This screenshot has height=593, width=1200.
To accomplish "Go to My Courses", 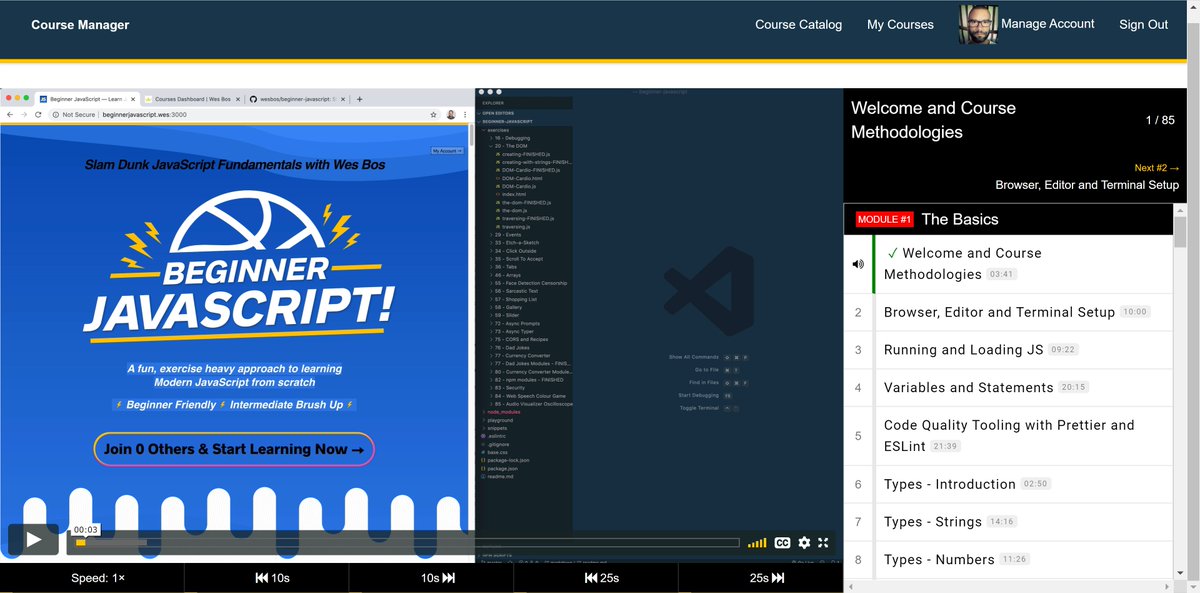I will [x=900, y=25].
